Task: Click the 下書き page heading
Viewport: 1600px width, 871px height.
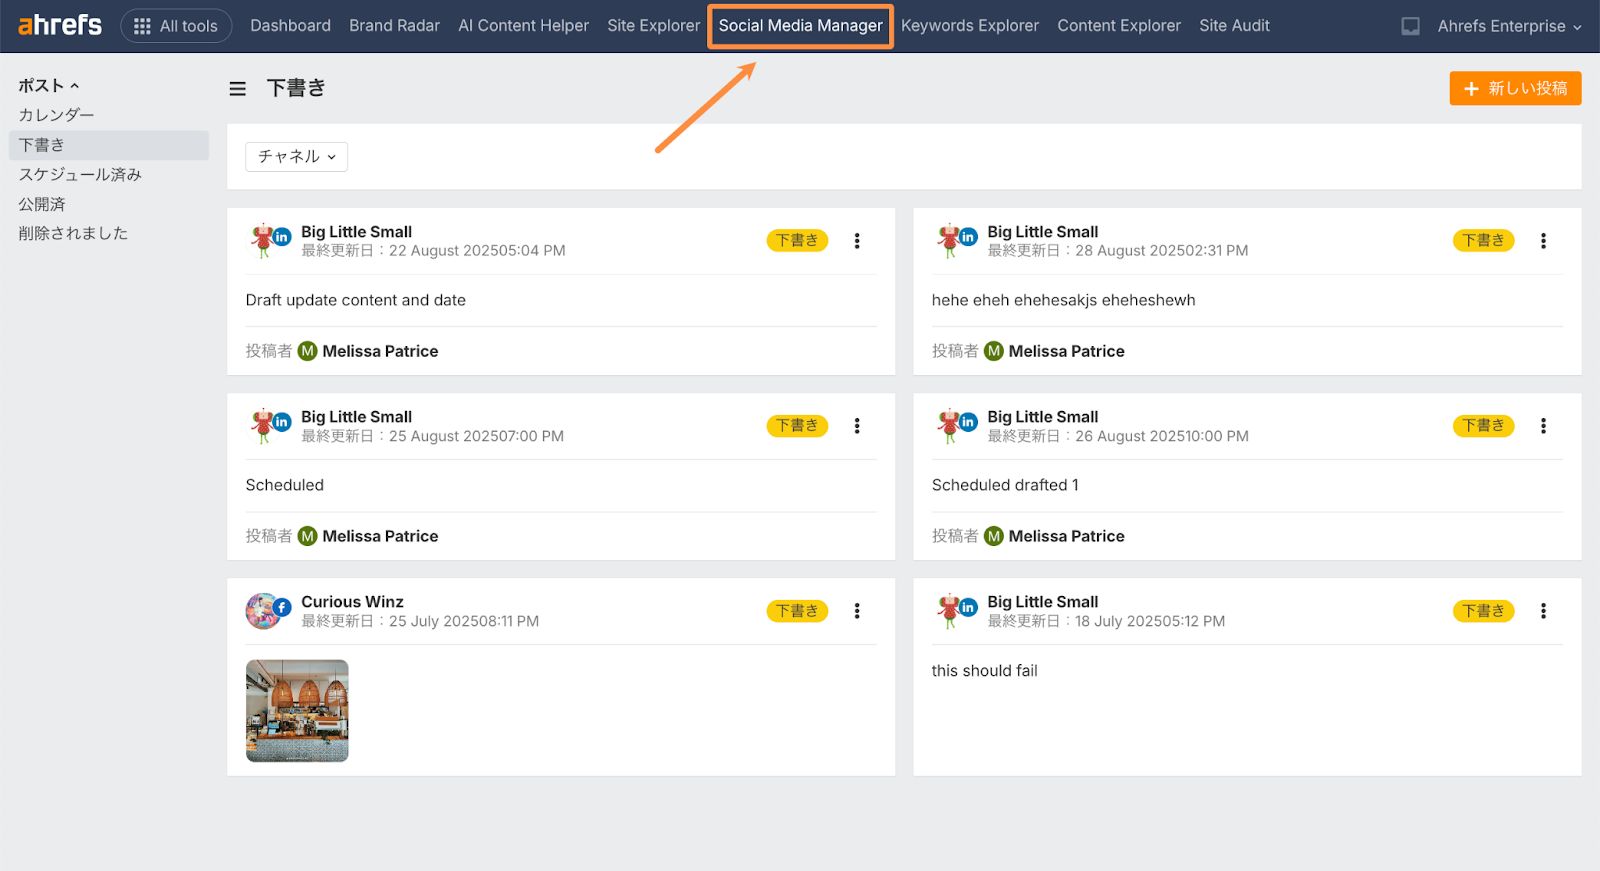Action: click(x=296, y=88)
